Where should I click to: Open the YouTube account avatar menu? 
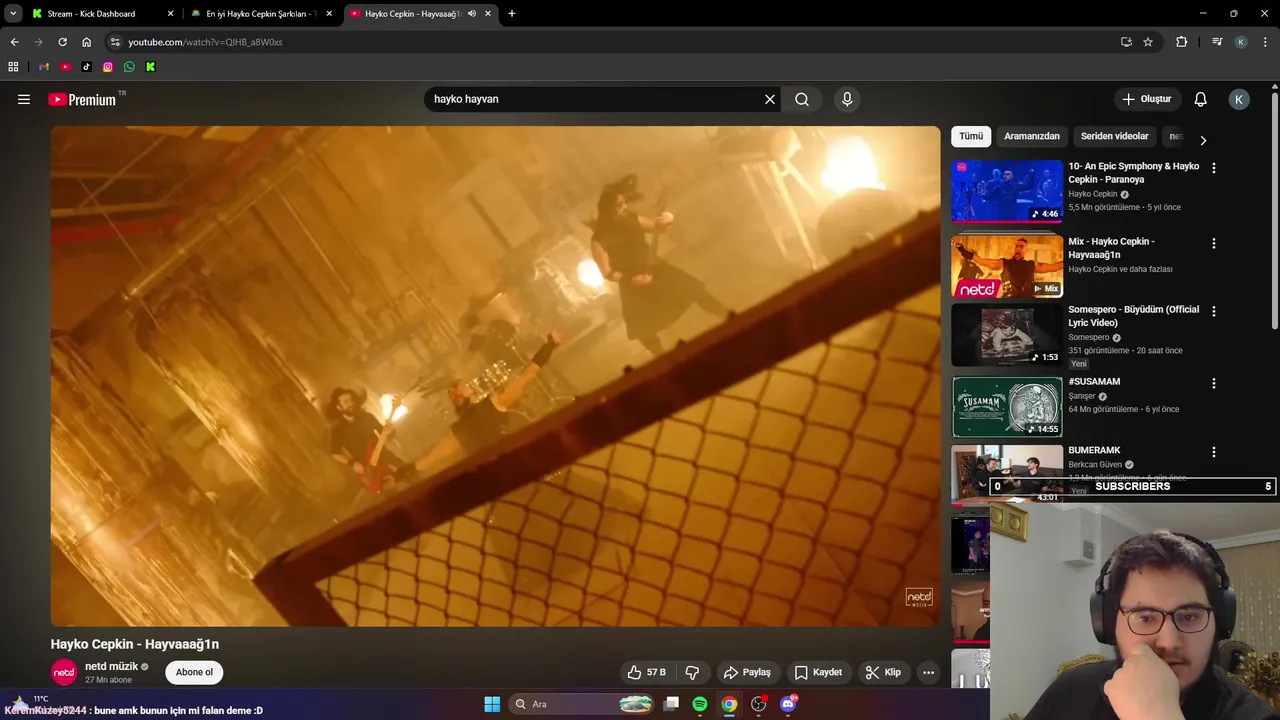point(1239,99)
